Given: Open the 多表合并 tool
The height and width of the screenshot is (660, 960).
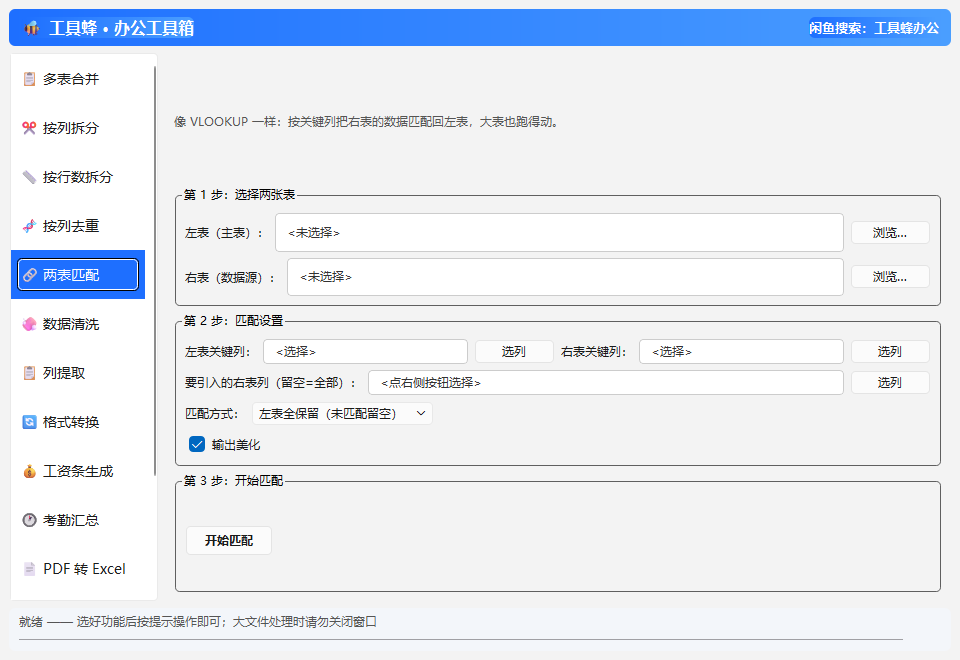Looking at the screenshot, I should tap(78, 79).
